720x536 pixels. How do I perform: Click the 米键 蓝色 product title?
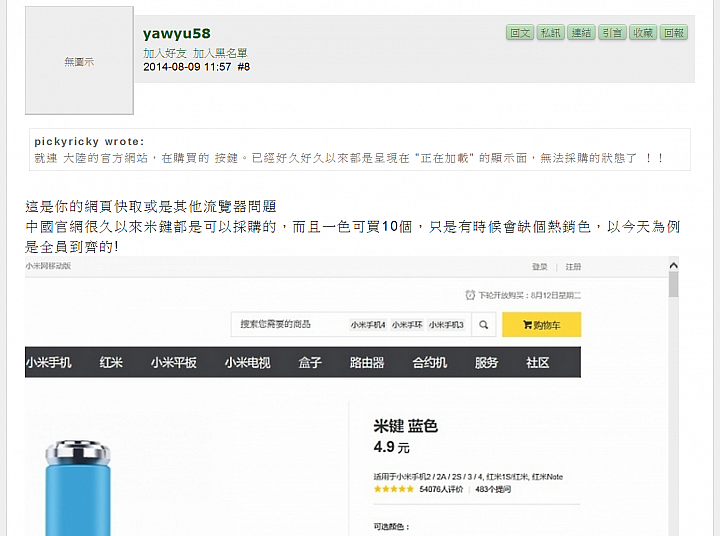tap(405, 426)
